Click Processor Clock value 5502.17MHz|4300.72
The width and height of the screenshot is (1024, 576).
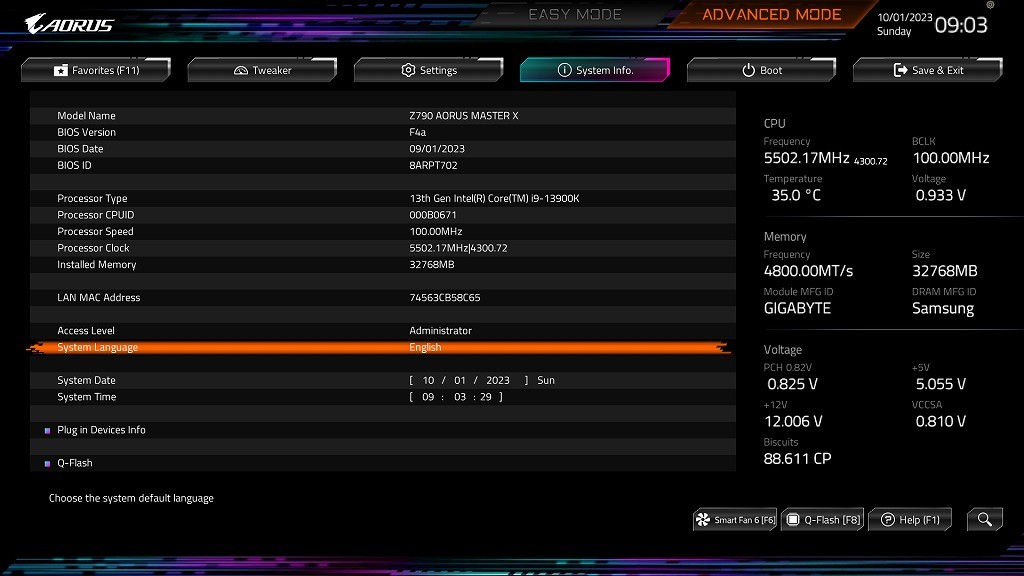coord(458,248)
